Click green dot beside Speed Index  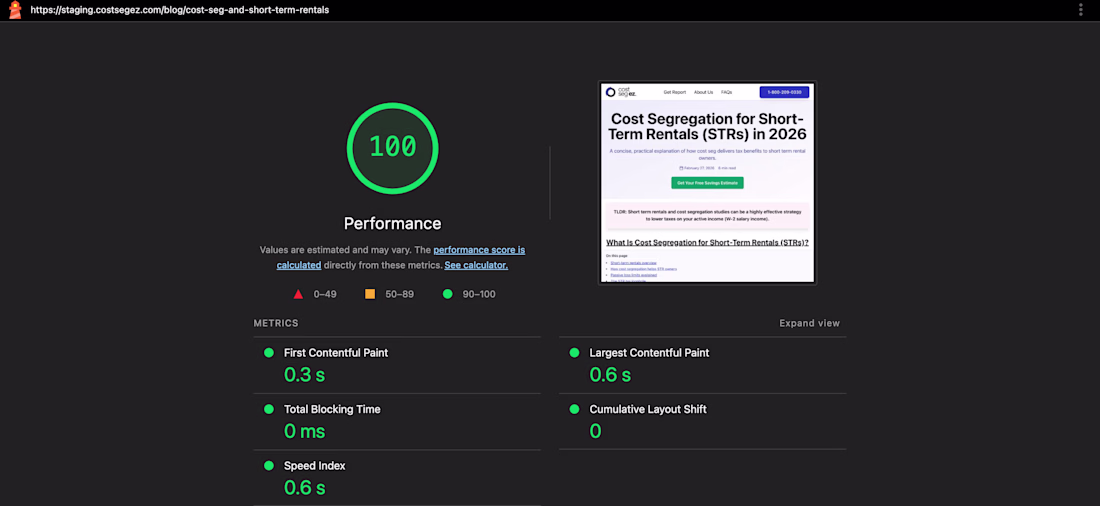(x=268, y=466)
